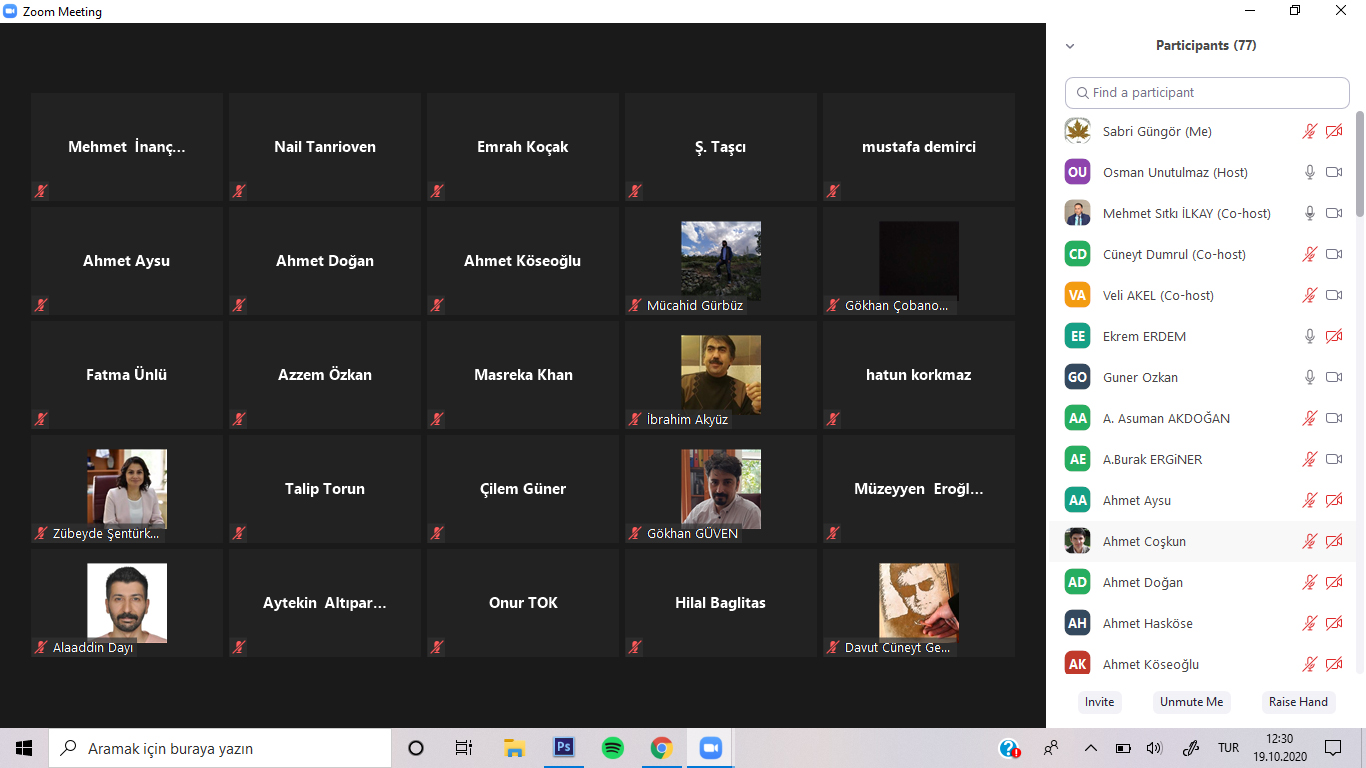Click muted mic icon on Emrah Koçak tile
The width and height of the screenshot is (1366, 768).
click(437, 191)
